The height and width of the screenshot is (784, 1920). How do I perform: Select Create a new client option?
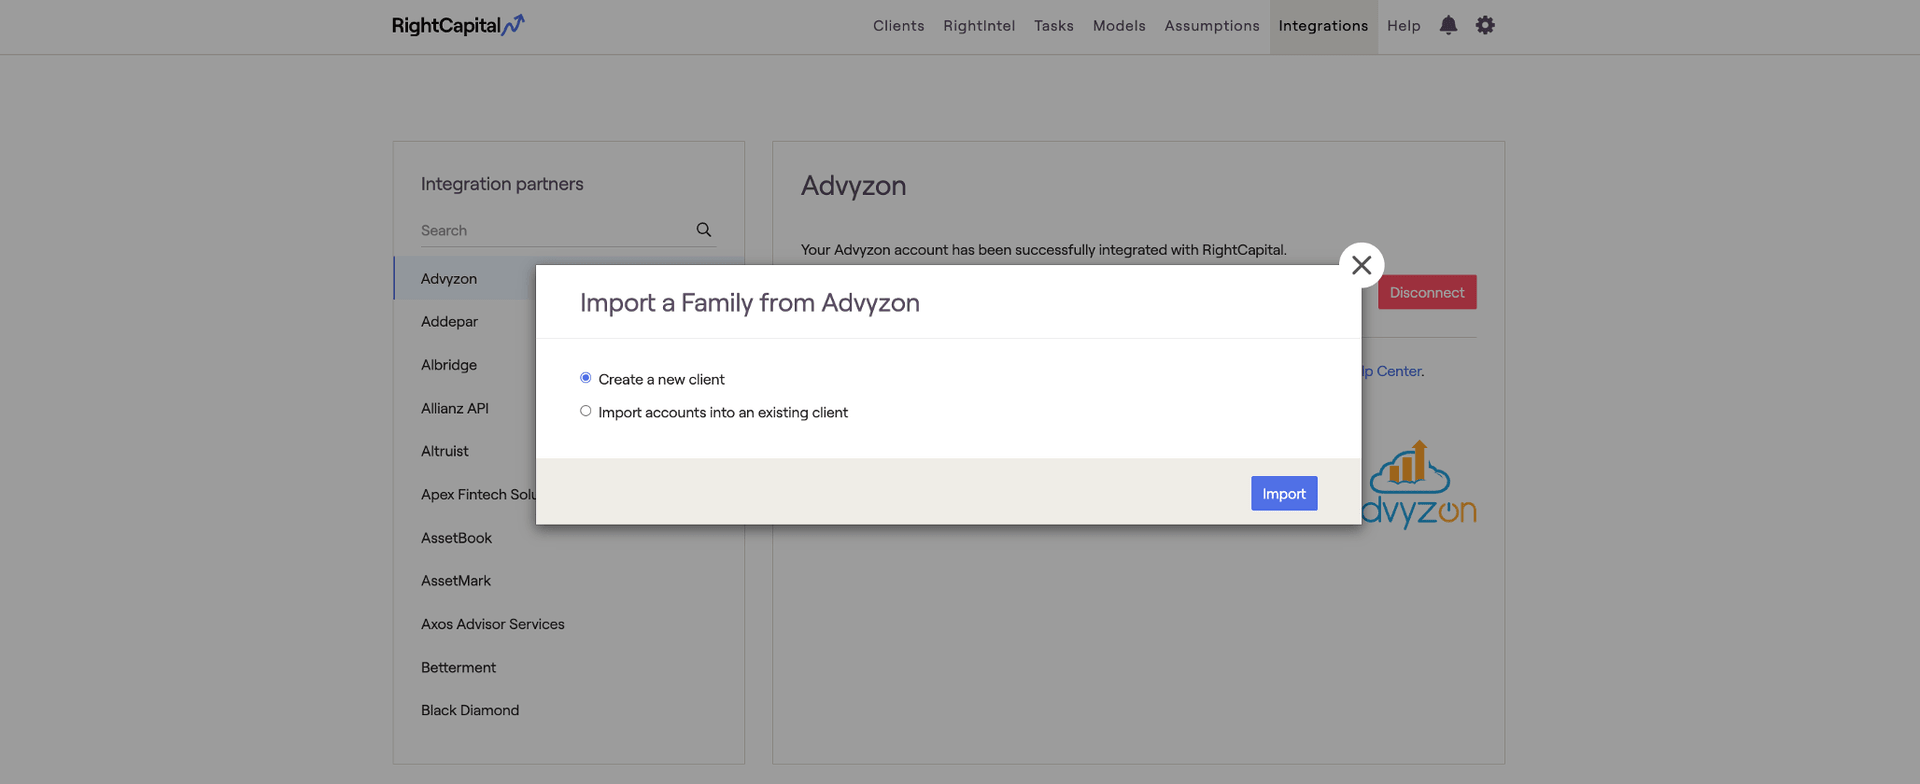click(x=586, y=378)
